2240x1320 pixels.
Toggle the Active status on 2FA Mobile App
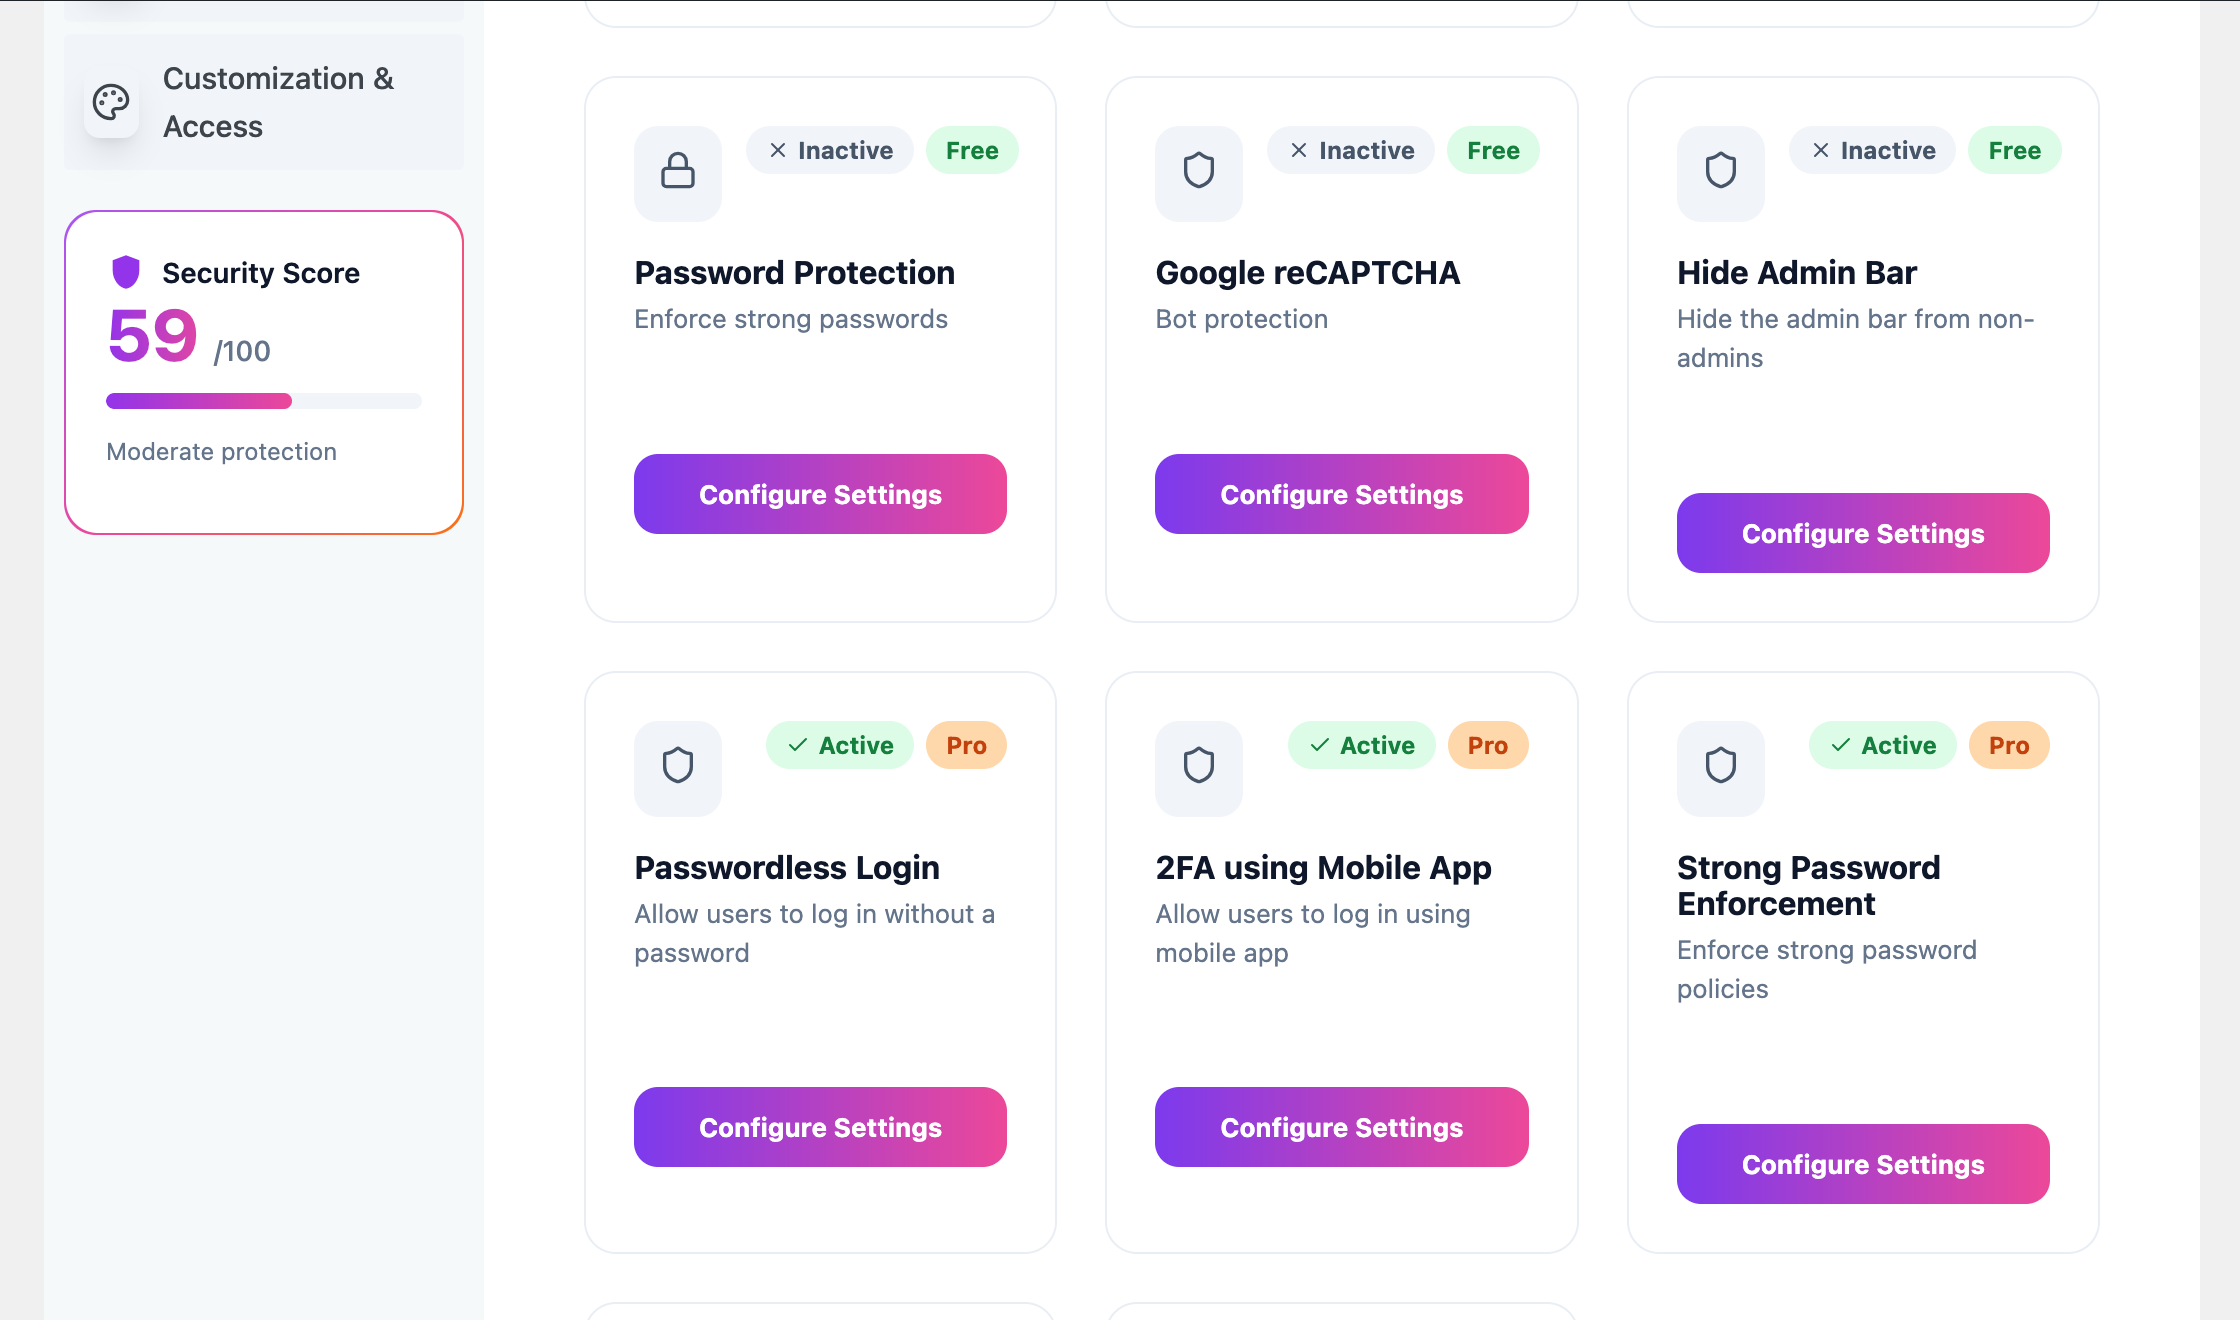(1361, 746)
